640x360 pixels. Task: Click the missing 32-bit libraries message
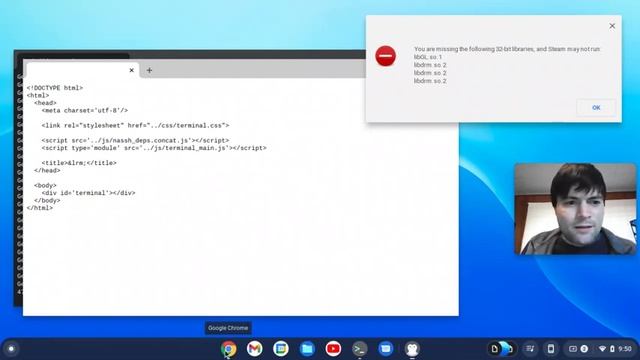[507, 49]
